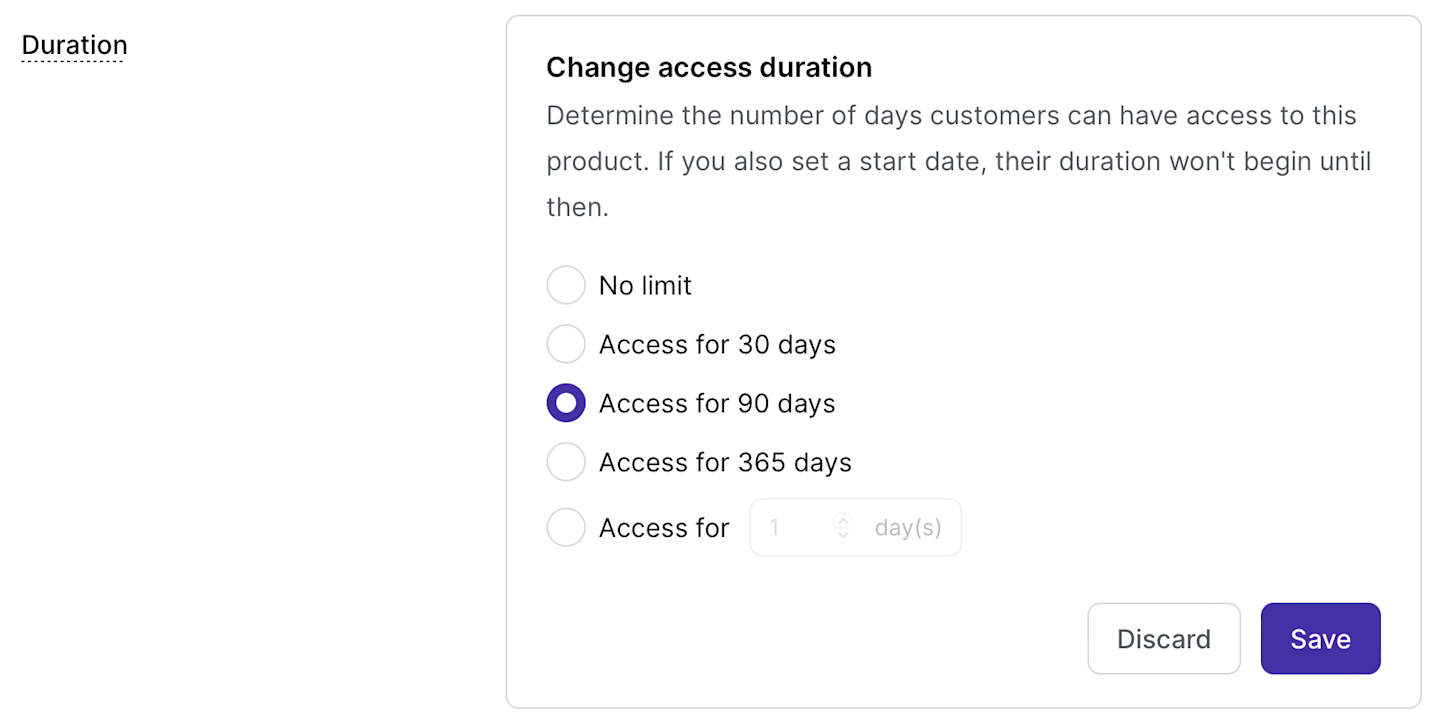Click the 'Access for 365 days' label text
Viewport: 1440px width, 727px height.
tap(725, 462)
